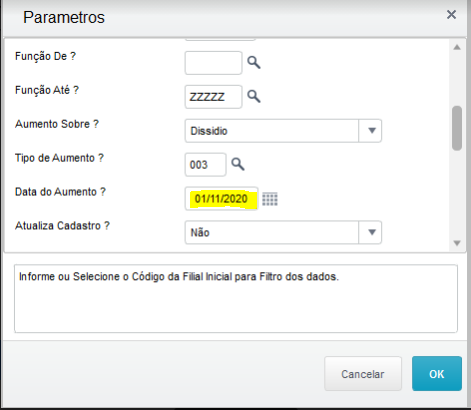Click the Atualiza Cadastro combo box showing Não
The width and height of the screenshot is (471, 410).
pos(283,232)
